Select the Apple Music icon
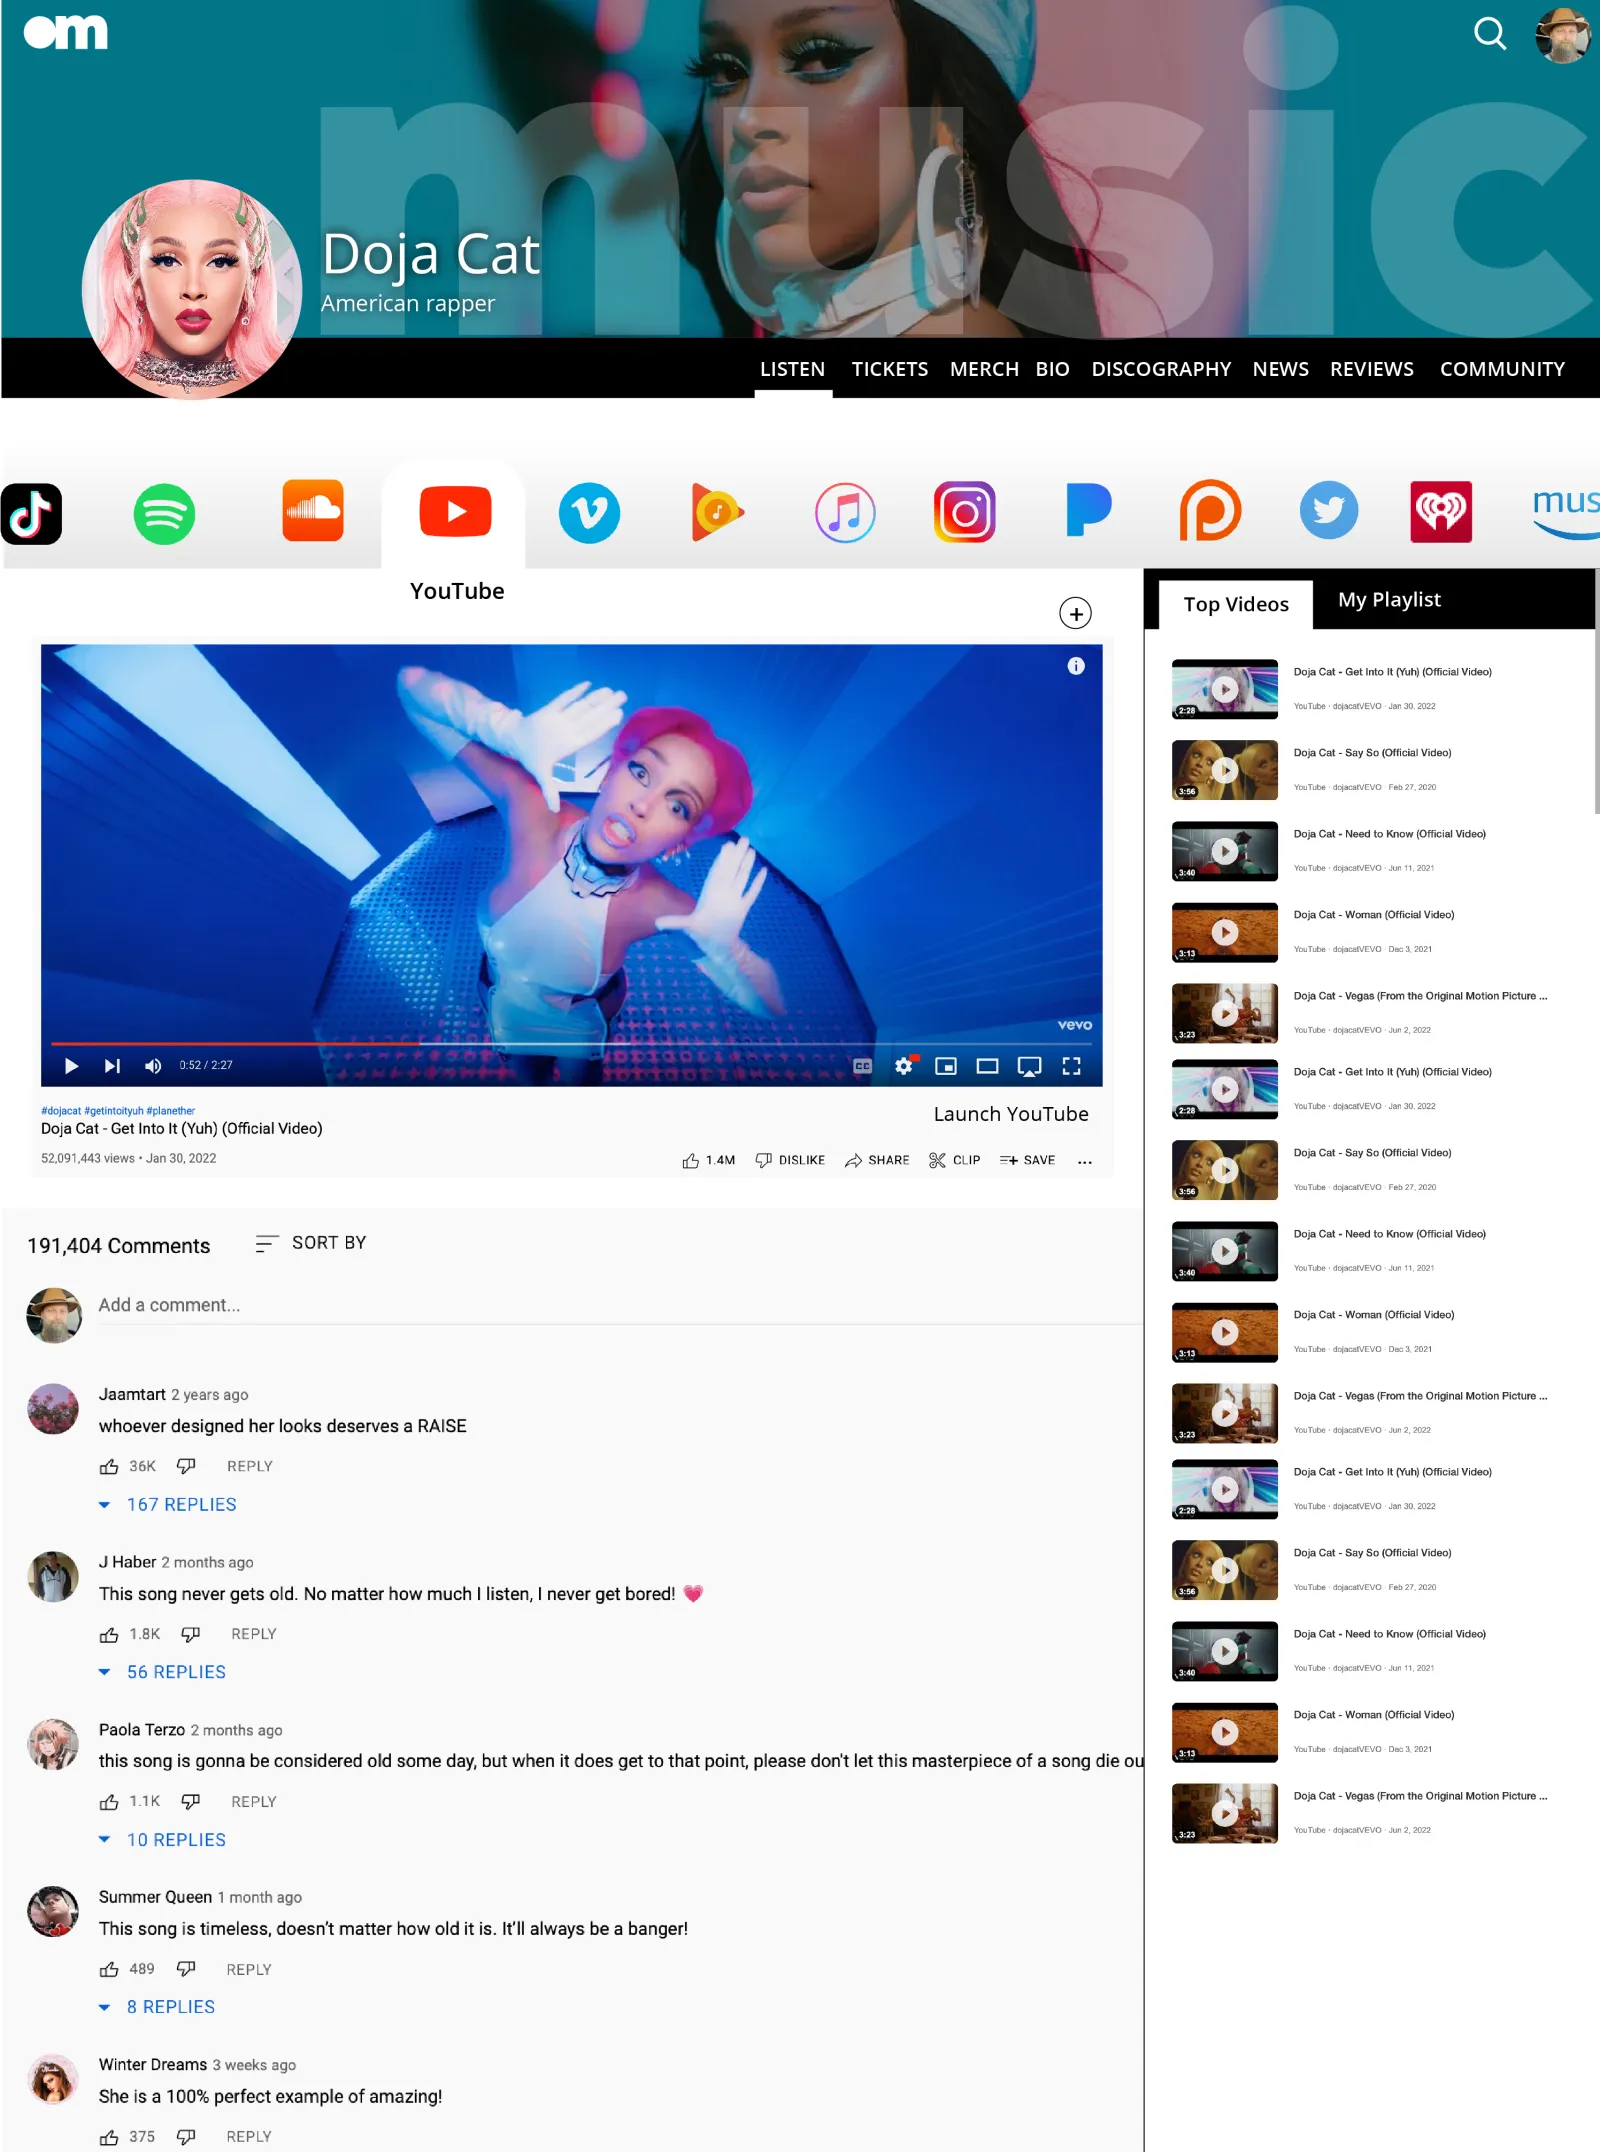 tap(845, 512)
